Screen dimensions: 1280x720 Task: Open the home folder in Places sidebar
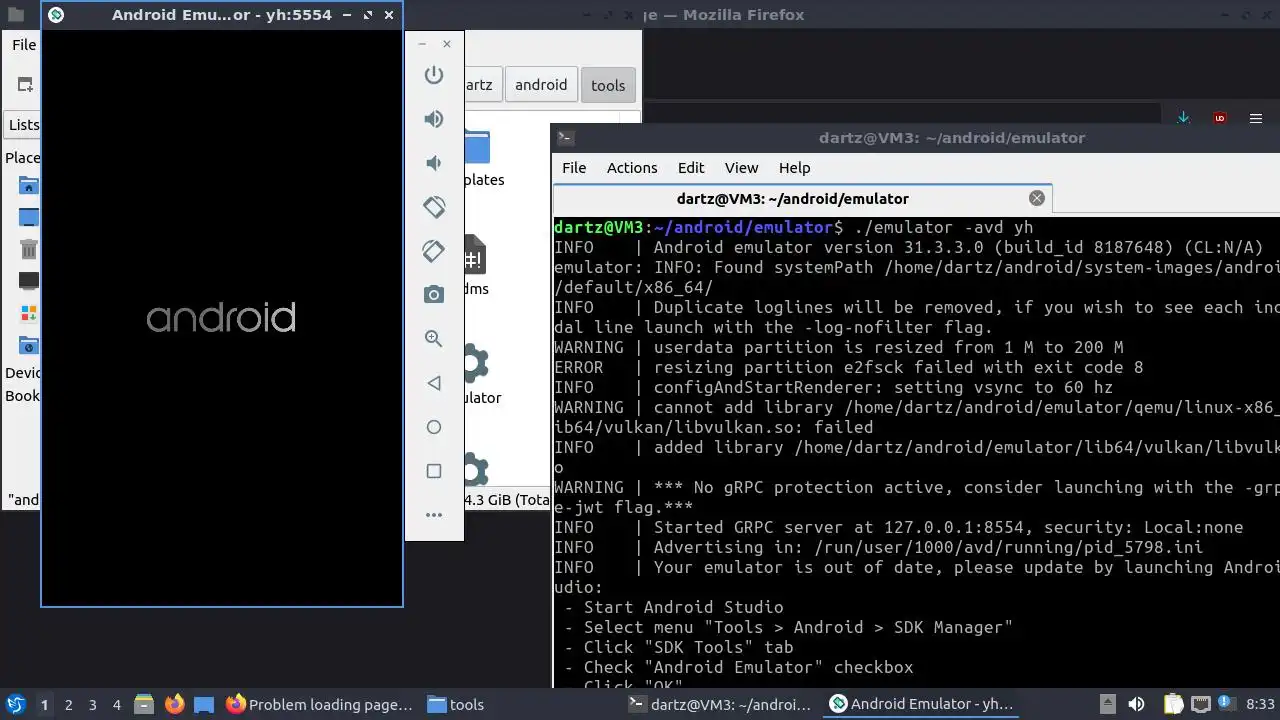(x=28, y=186)
